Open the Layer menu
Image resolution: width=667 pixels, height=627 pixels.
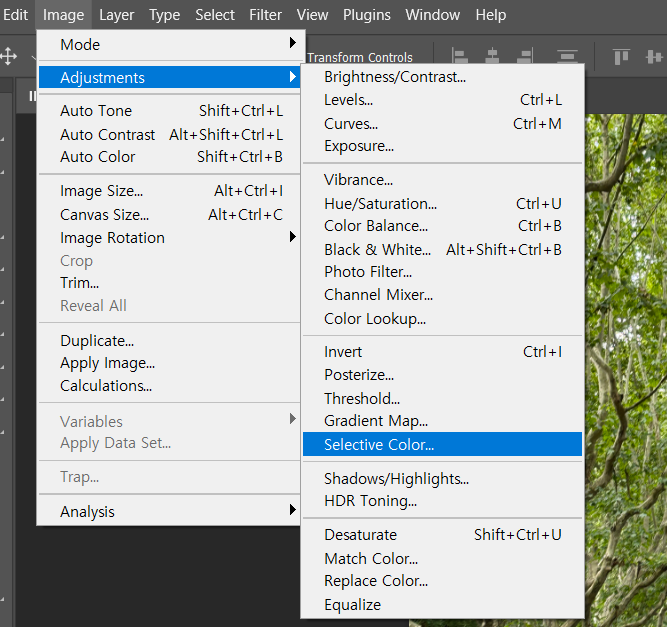coord(117,15)
